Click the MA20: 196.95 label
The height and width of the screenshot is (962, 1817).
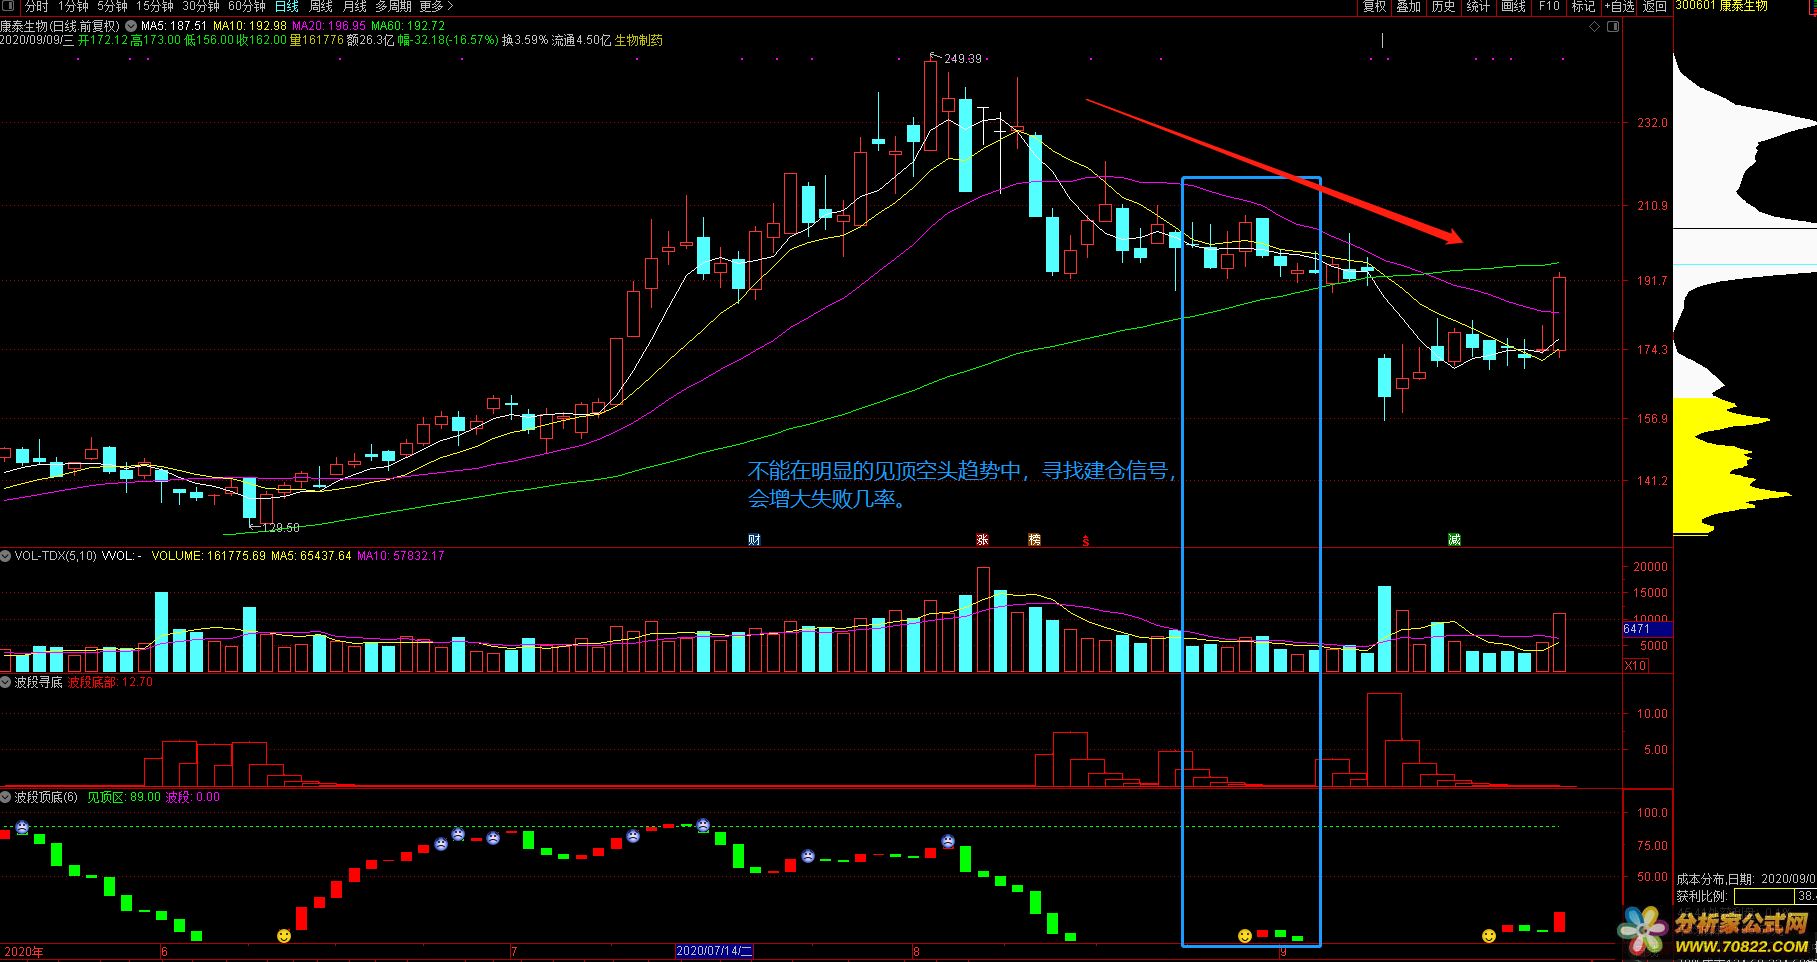point(329,26)
